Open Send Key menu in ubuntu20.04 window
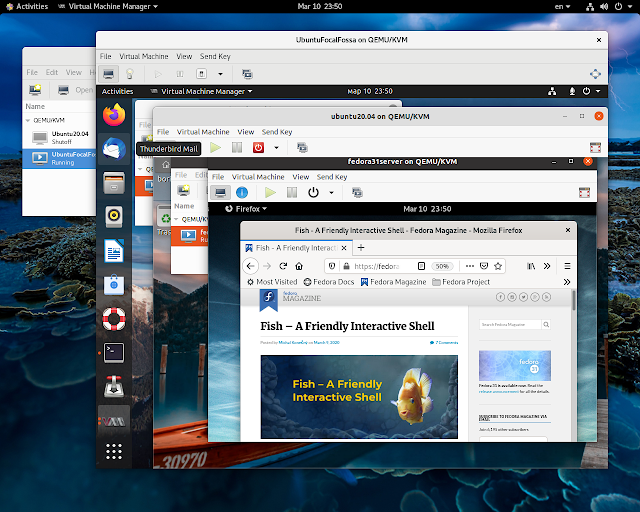Viewport: 640px width, 512px height. [x=277, y=132]
